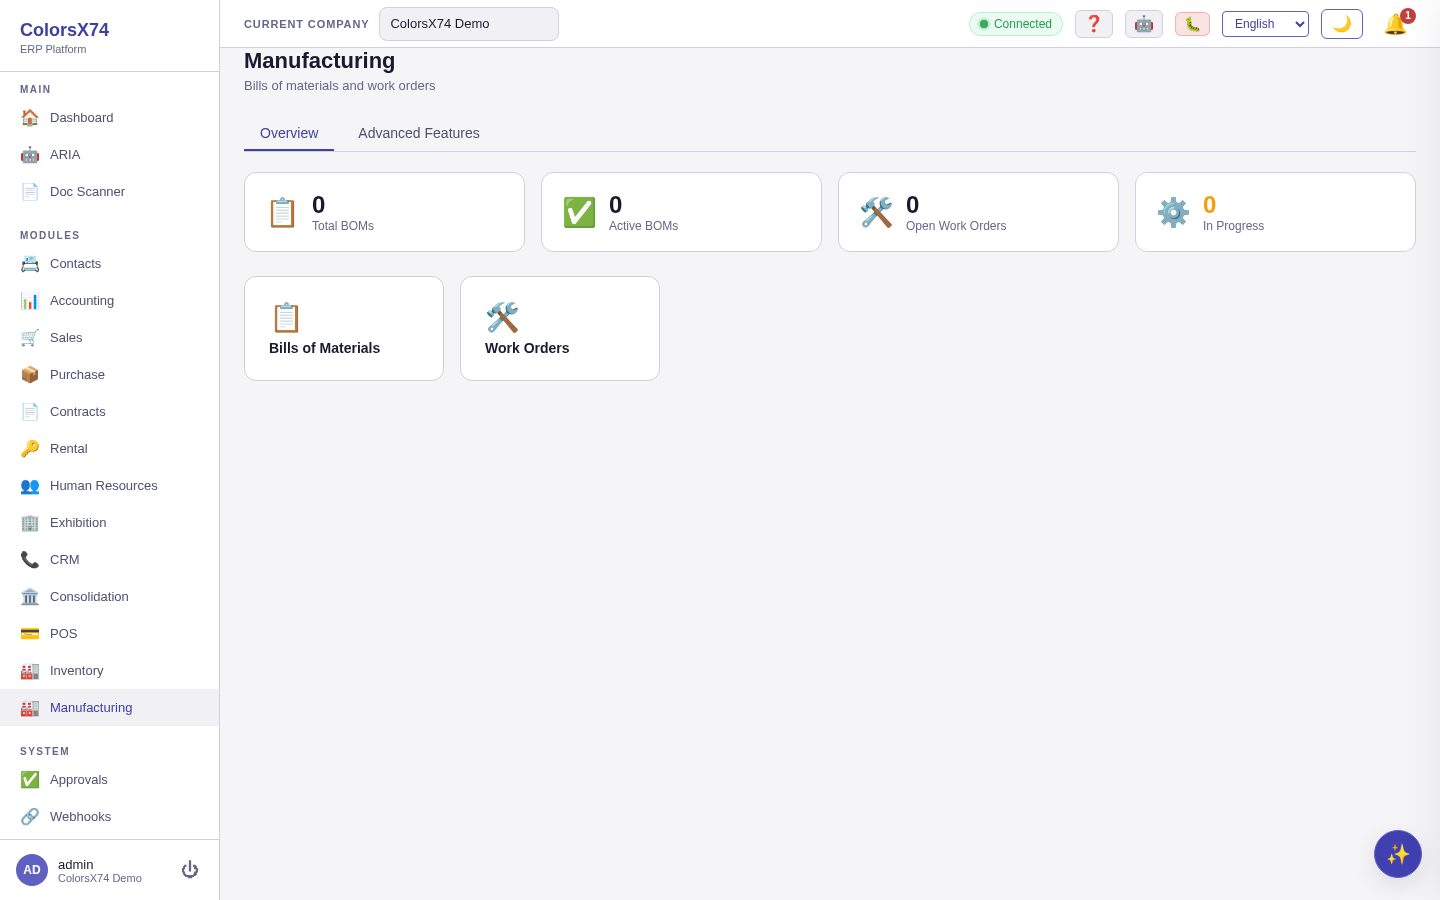Open notifications bell with badge

coord(1396,24)
